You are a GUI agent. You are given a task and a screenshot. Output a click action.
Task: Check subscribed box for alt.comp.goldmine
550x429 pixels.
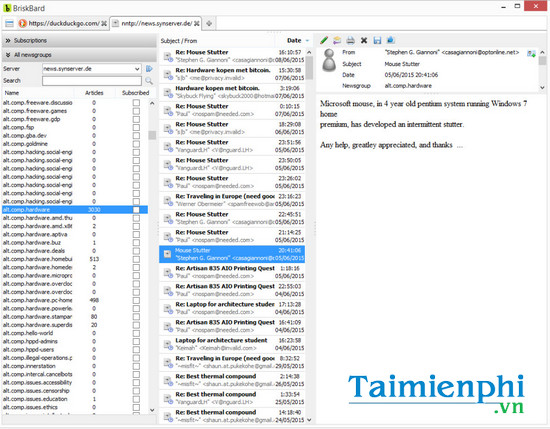tap(136, 144)
